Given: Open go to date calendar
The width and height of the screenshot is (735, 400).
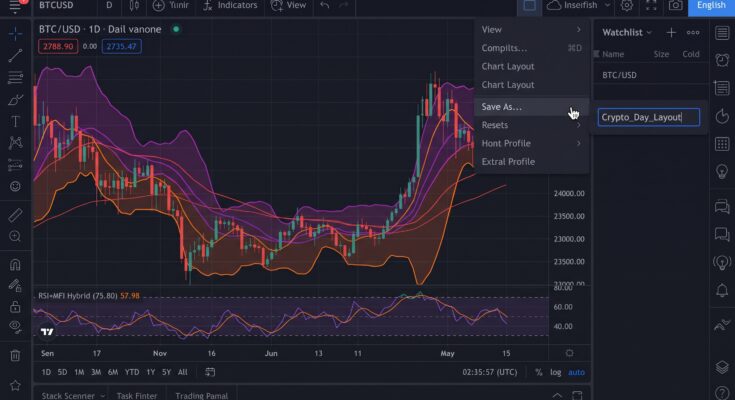Looking at the screenshot, I should [x=210, y=372].
